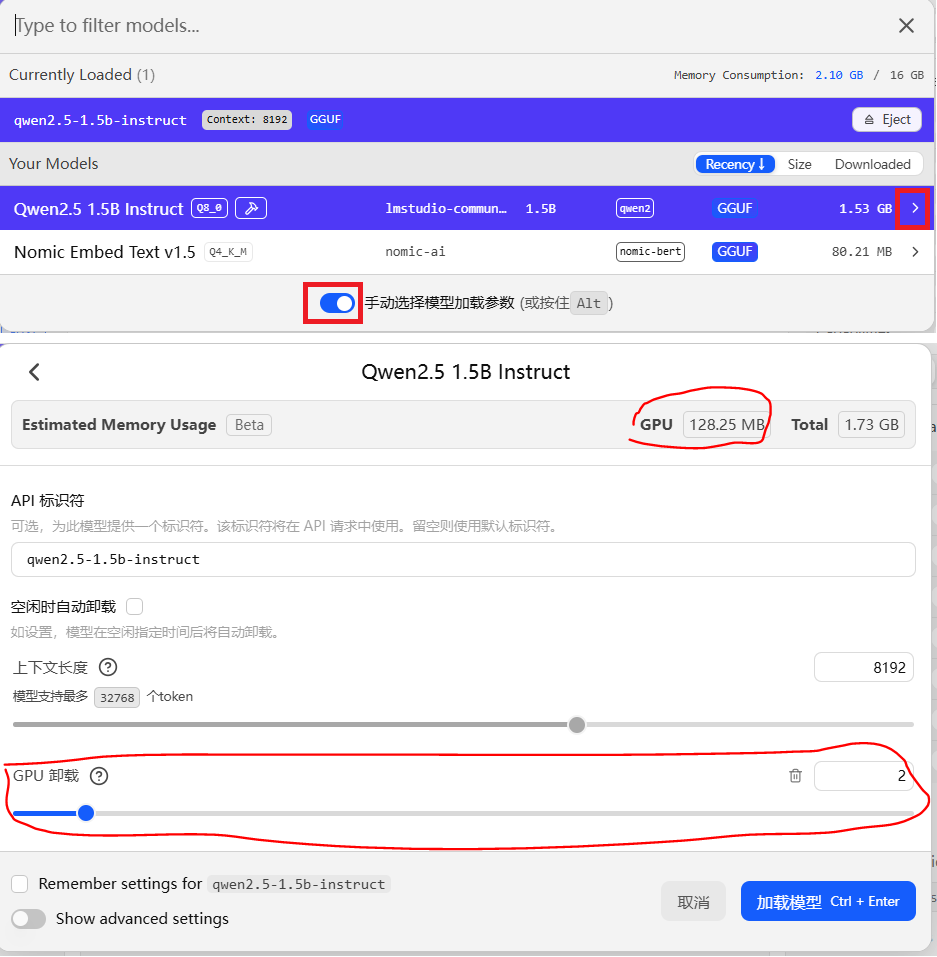Click the Total 1.73 GB estimate

tap(872, 425)
